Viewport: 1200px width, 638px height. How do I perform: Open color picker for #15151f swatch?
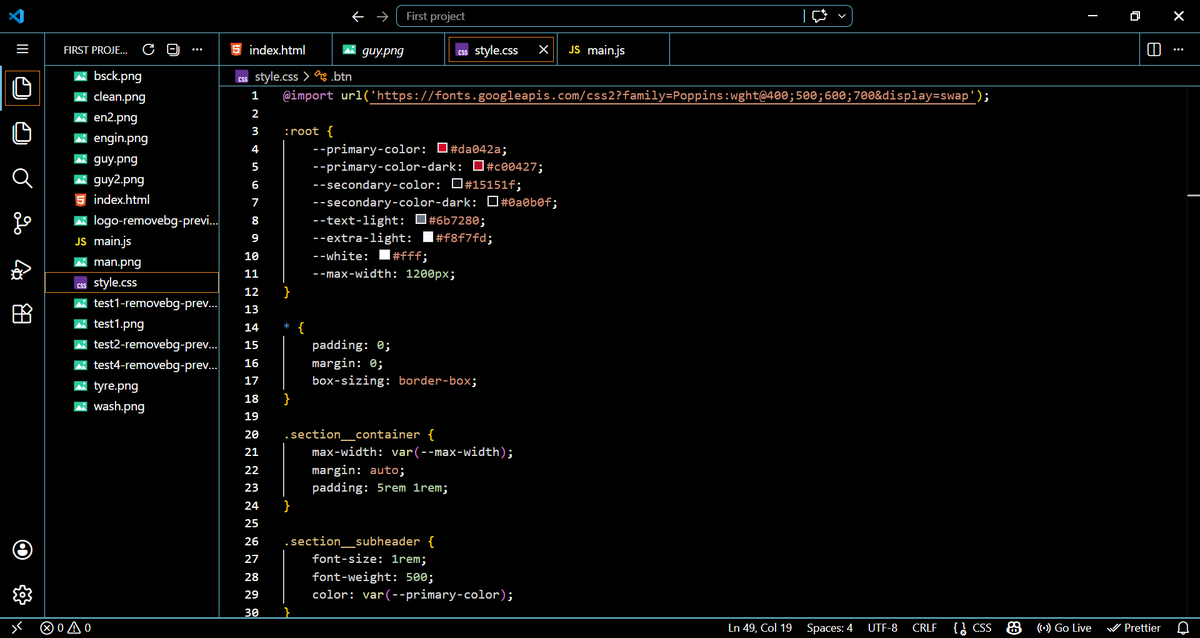457,184
